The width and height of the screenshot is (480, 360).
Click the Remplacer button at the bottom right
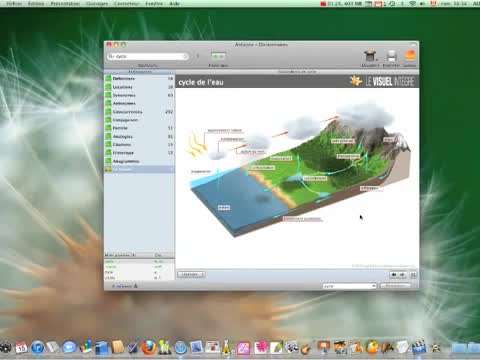(396, 286)
